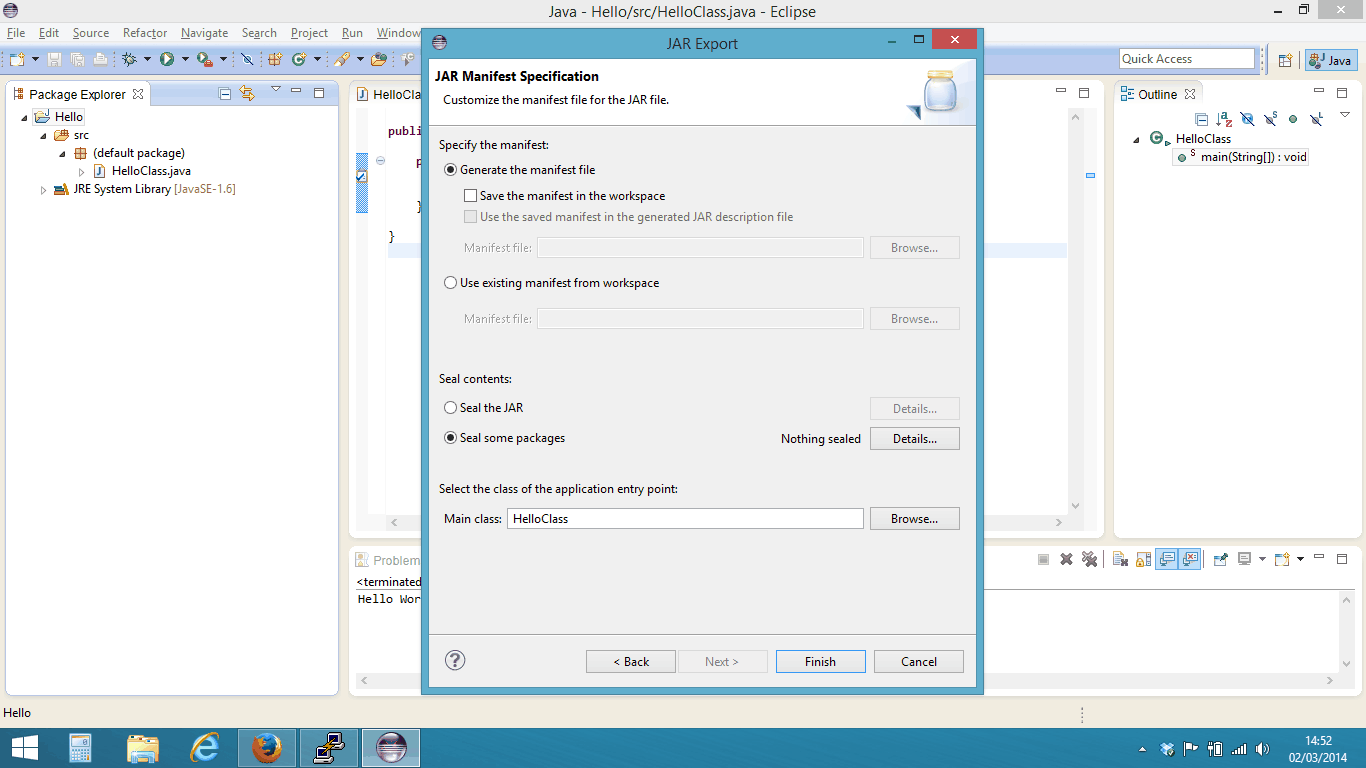The image size is (1366, 768).
Task: Click the New wizard toolbar icon
Action: coord(17,59)
